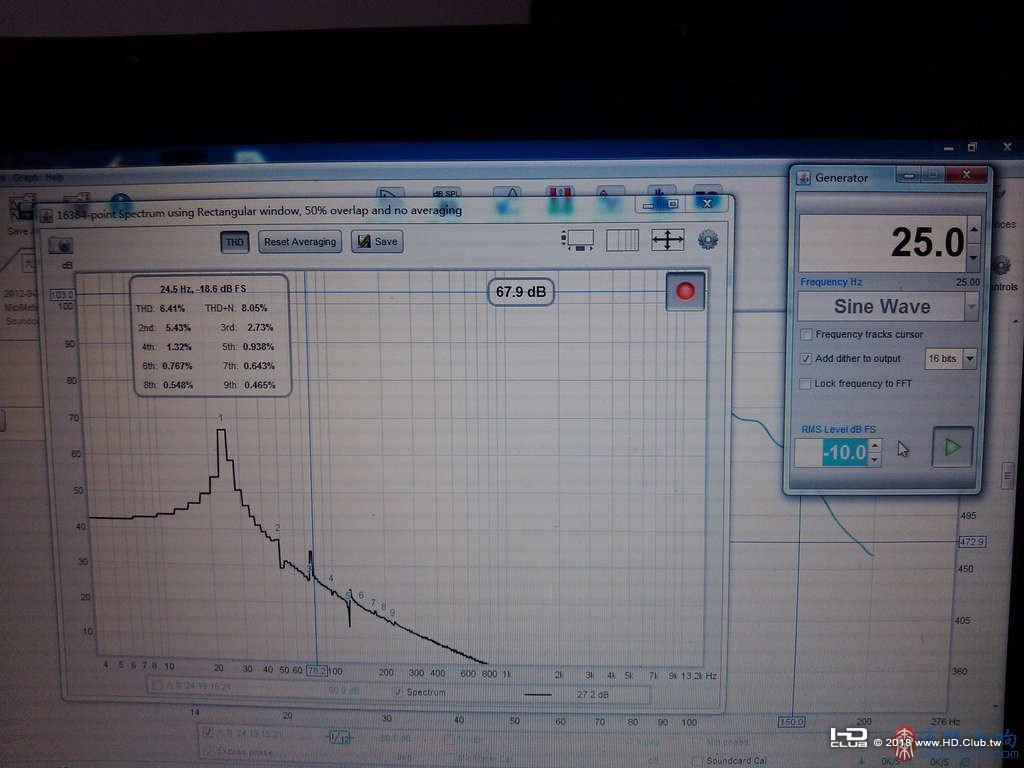Open the Graph menu
This screenshot has width=1024, height=768.
[25, 178]
